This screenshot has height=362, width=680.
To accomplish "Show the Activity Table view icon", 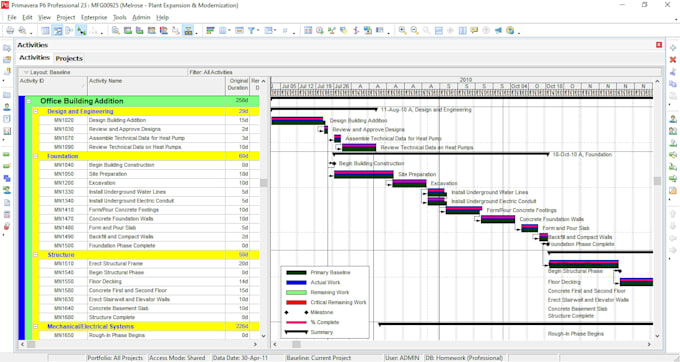I will (45, 30).
